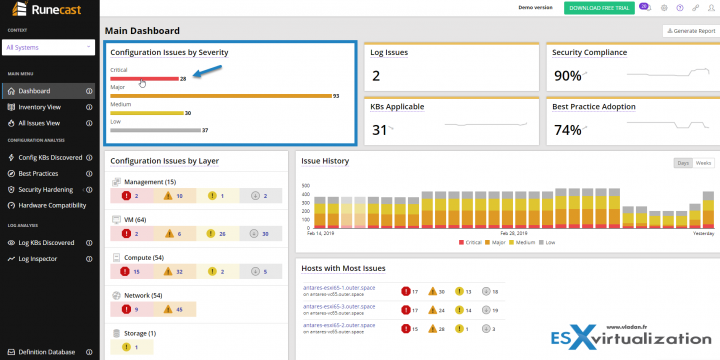Screen dimensions: 720x360
Task: Select Config KBs Discovered menu item
Action: pos(50,158)
